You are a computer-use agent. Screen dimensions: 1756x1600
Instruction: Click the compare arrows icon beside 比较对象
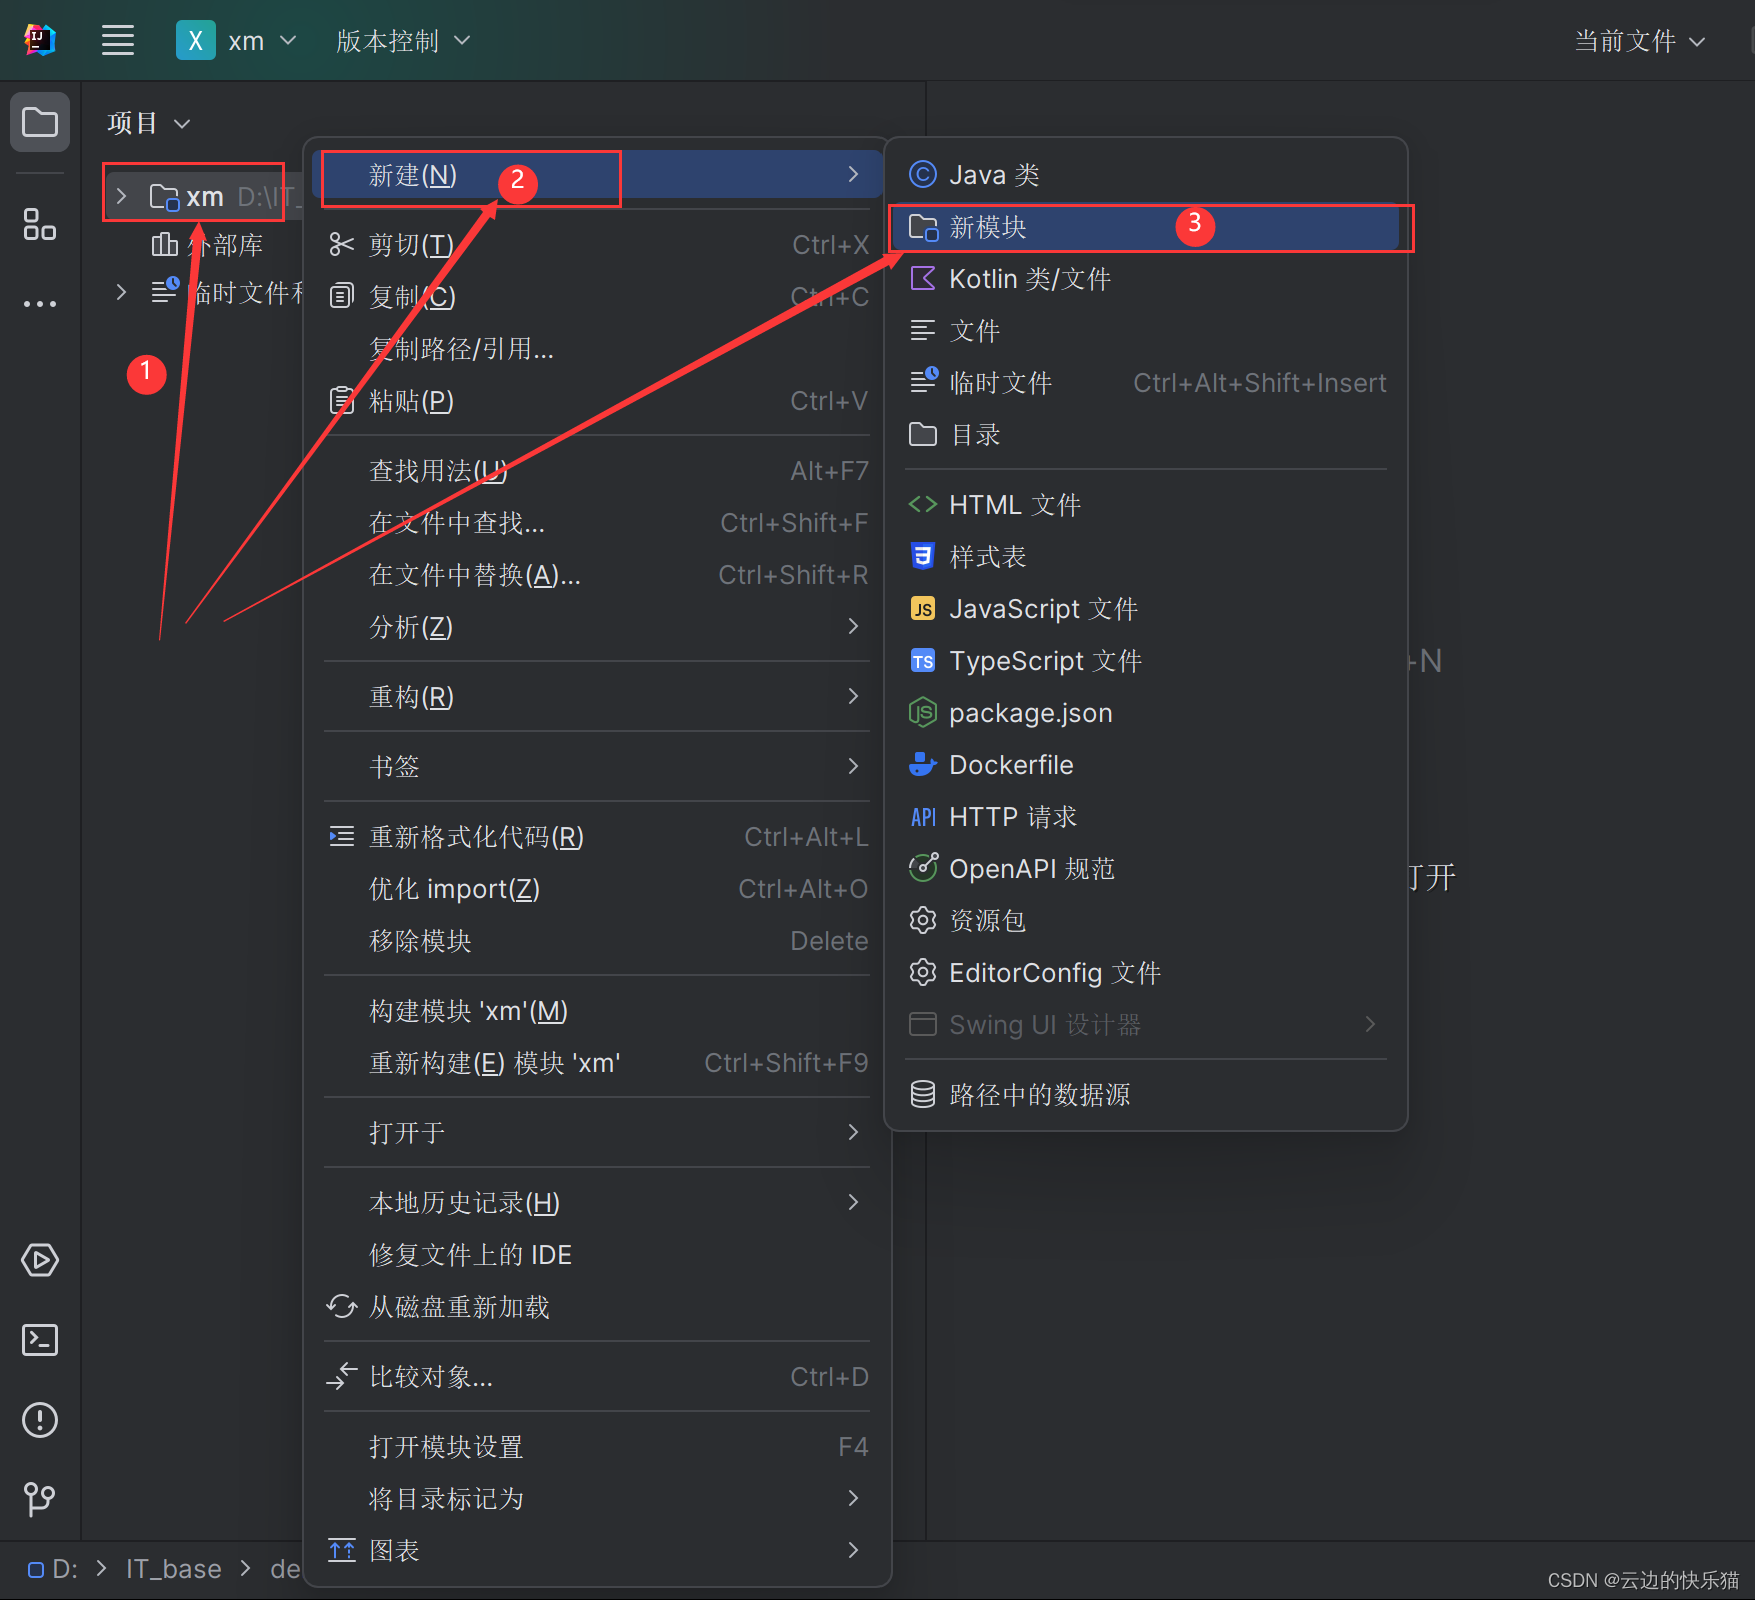pyautogui.click(x=342, y=1376)
